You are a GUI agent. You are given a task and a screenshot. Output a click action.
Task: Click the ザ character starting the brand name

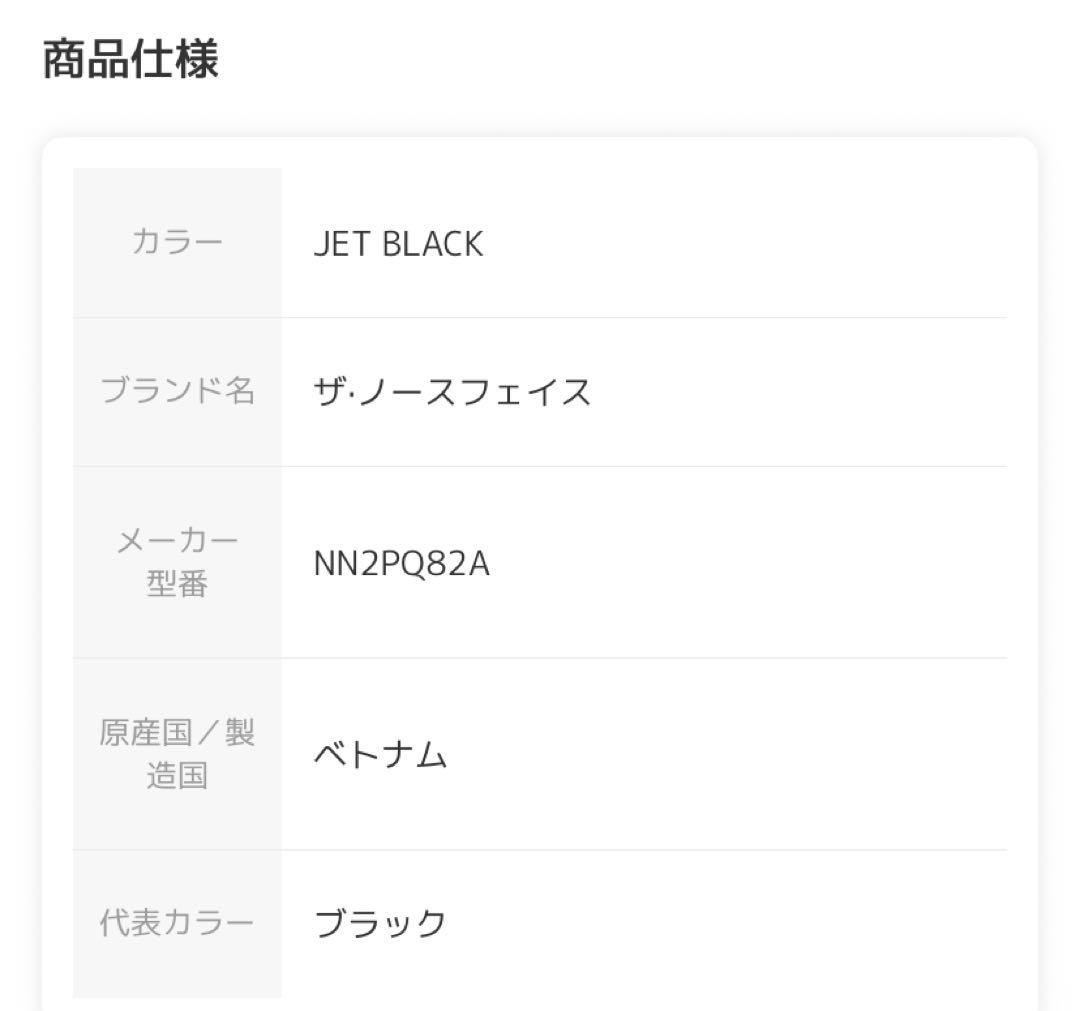[x=329, y=391]
